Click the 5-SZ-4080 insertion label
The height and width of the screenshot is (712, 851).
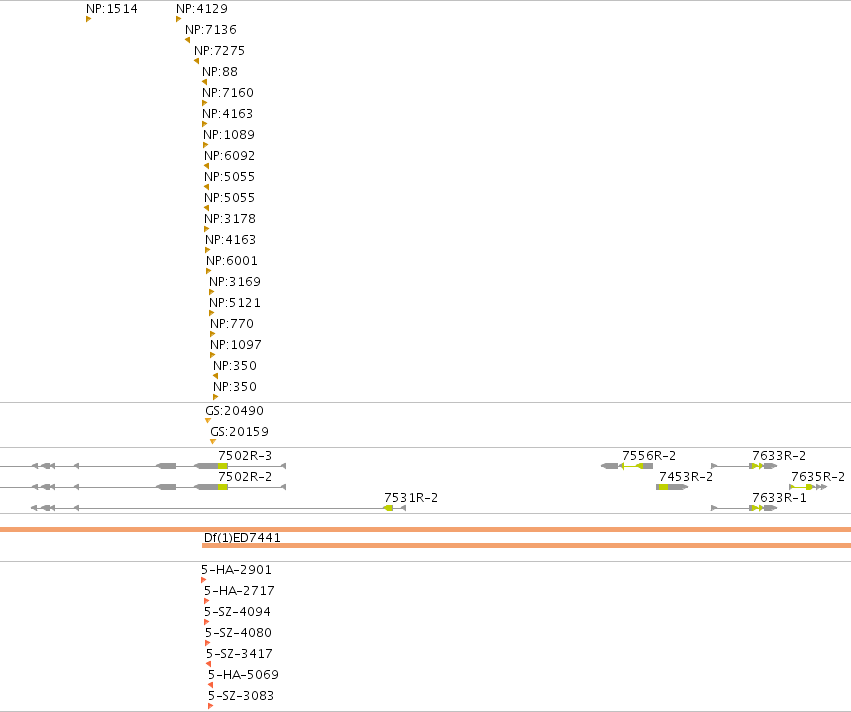click(238, 633)
